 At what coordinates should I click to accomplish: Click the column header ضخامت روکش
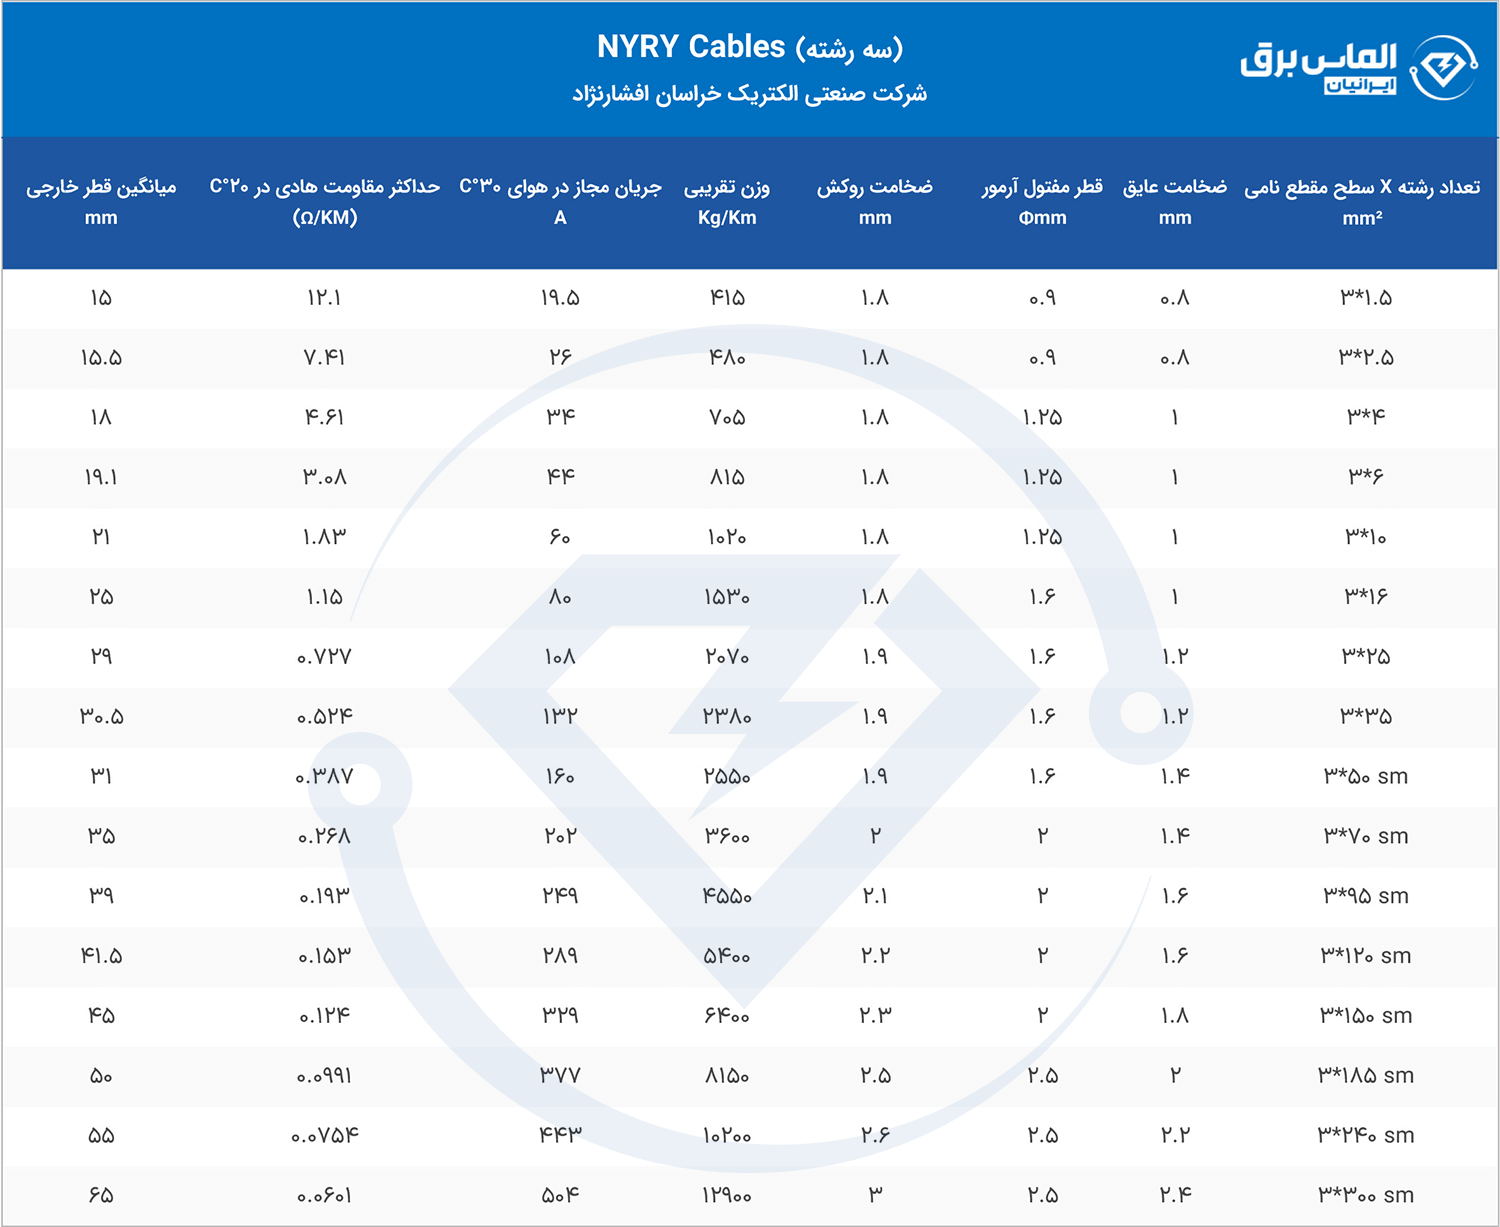875,201
